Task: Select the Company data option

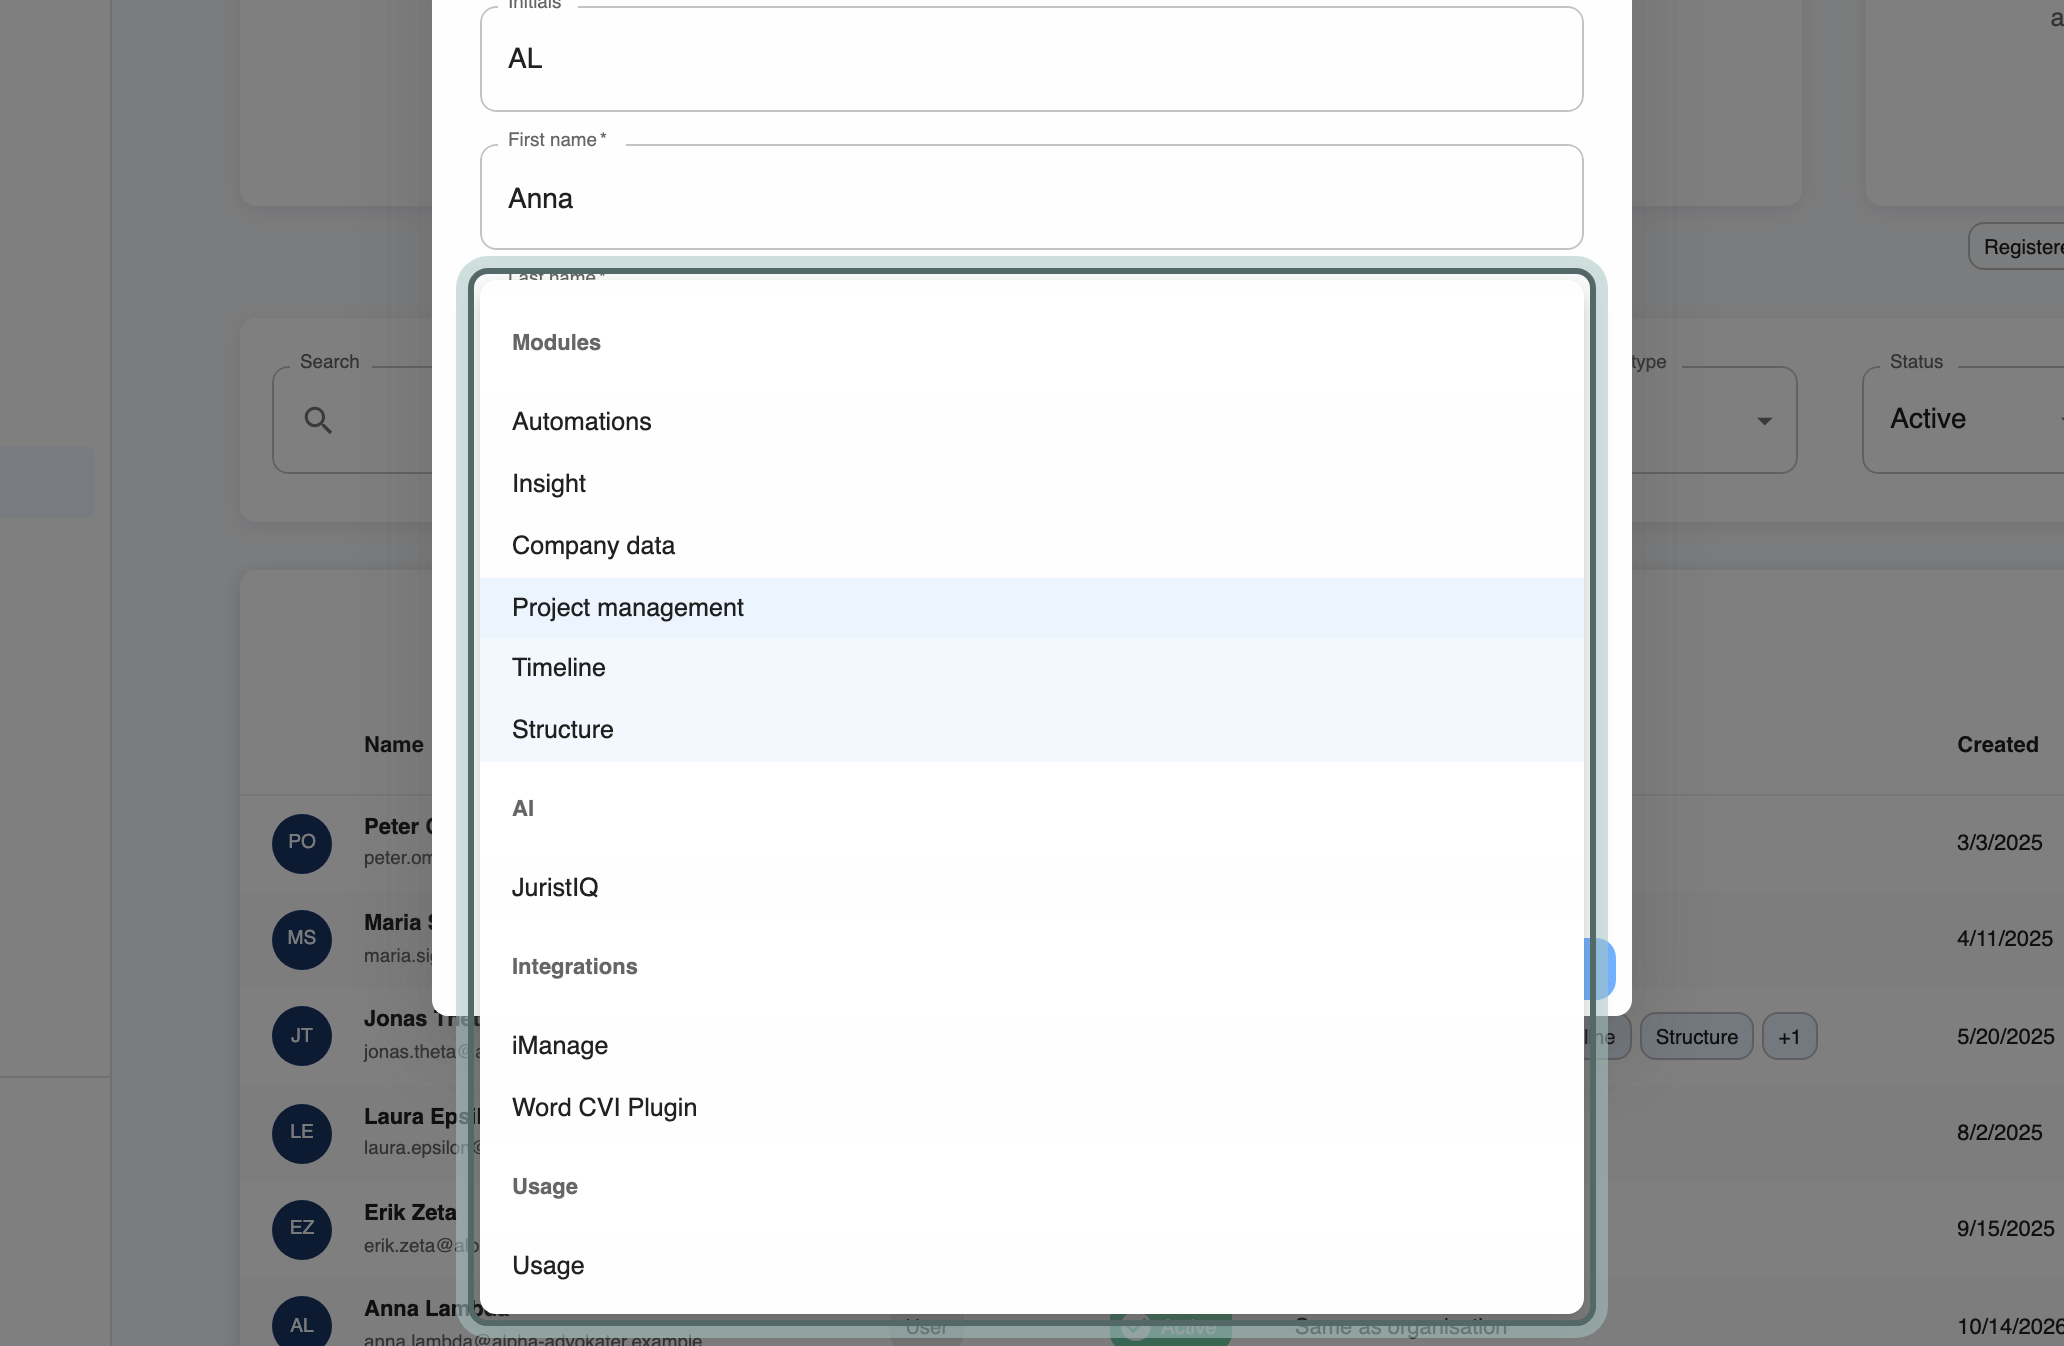Action: coord(1032,546)
